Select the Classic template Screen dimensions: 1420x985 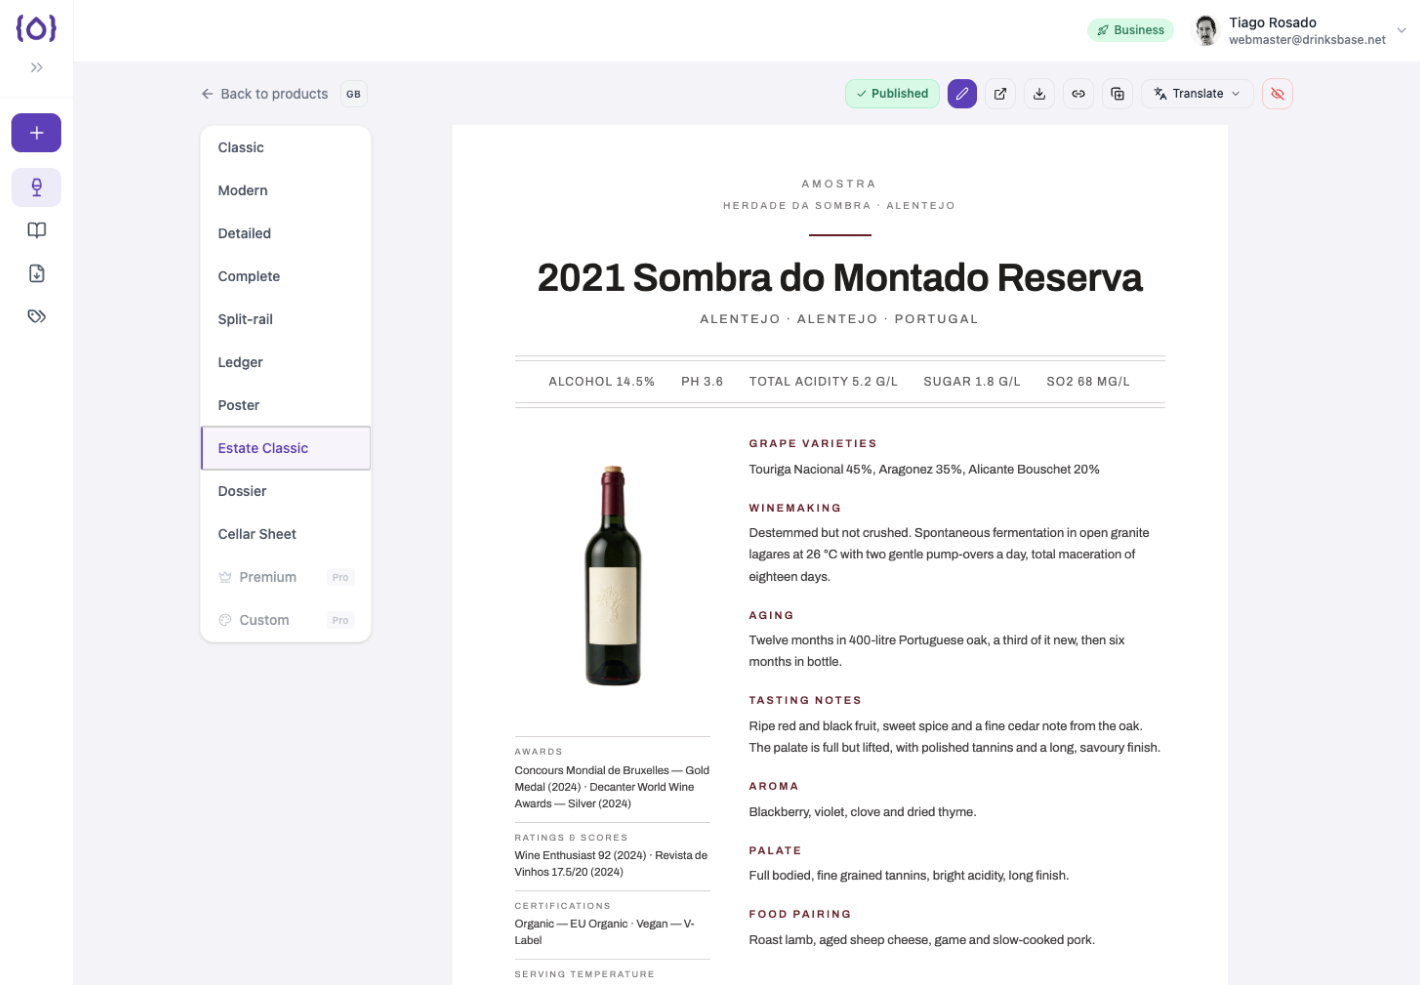click(286, 147)
